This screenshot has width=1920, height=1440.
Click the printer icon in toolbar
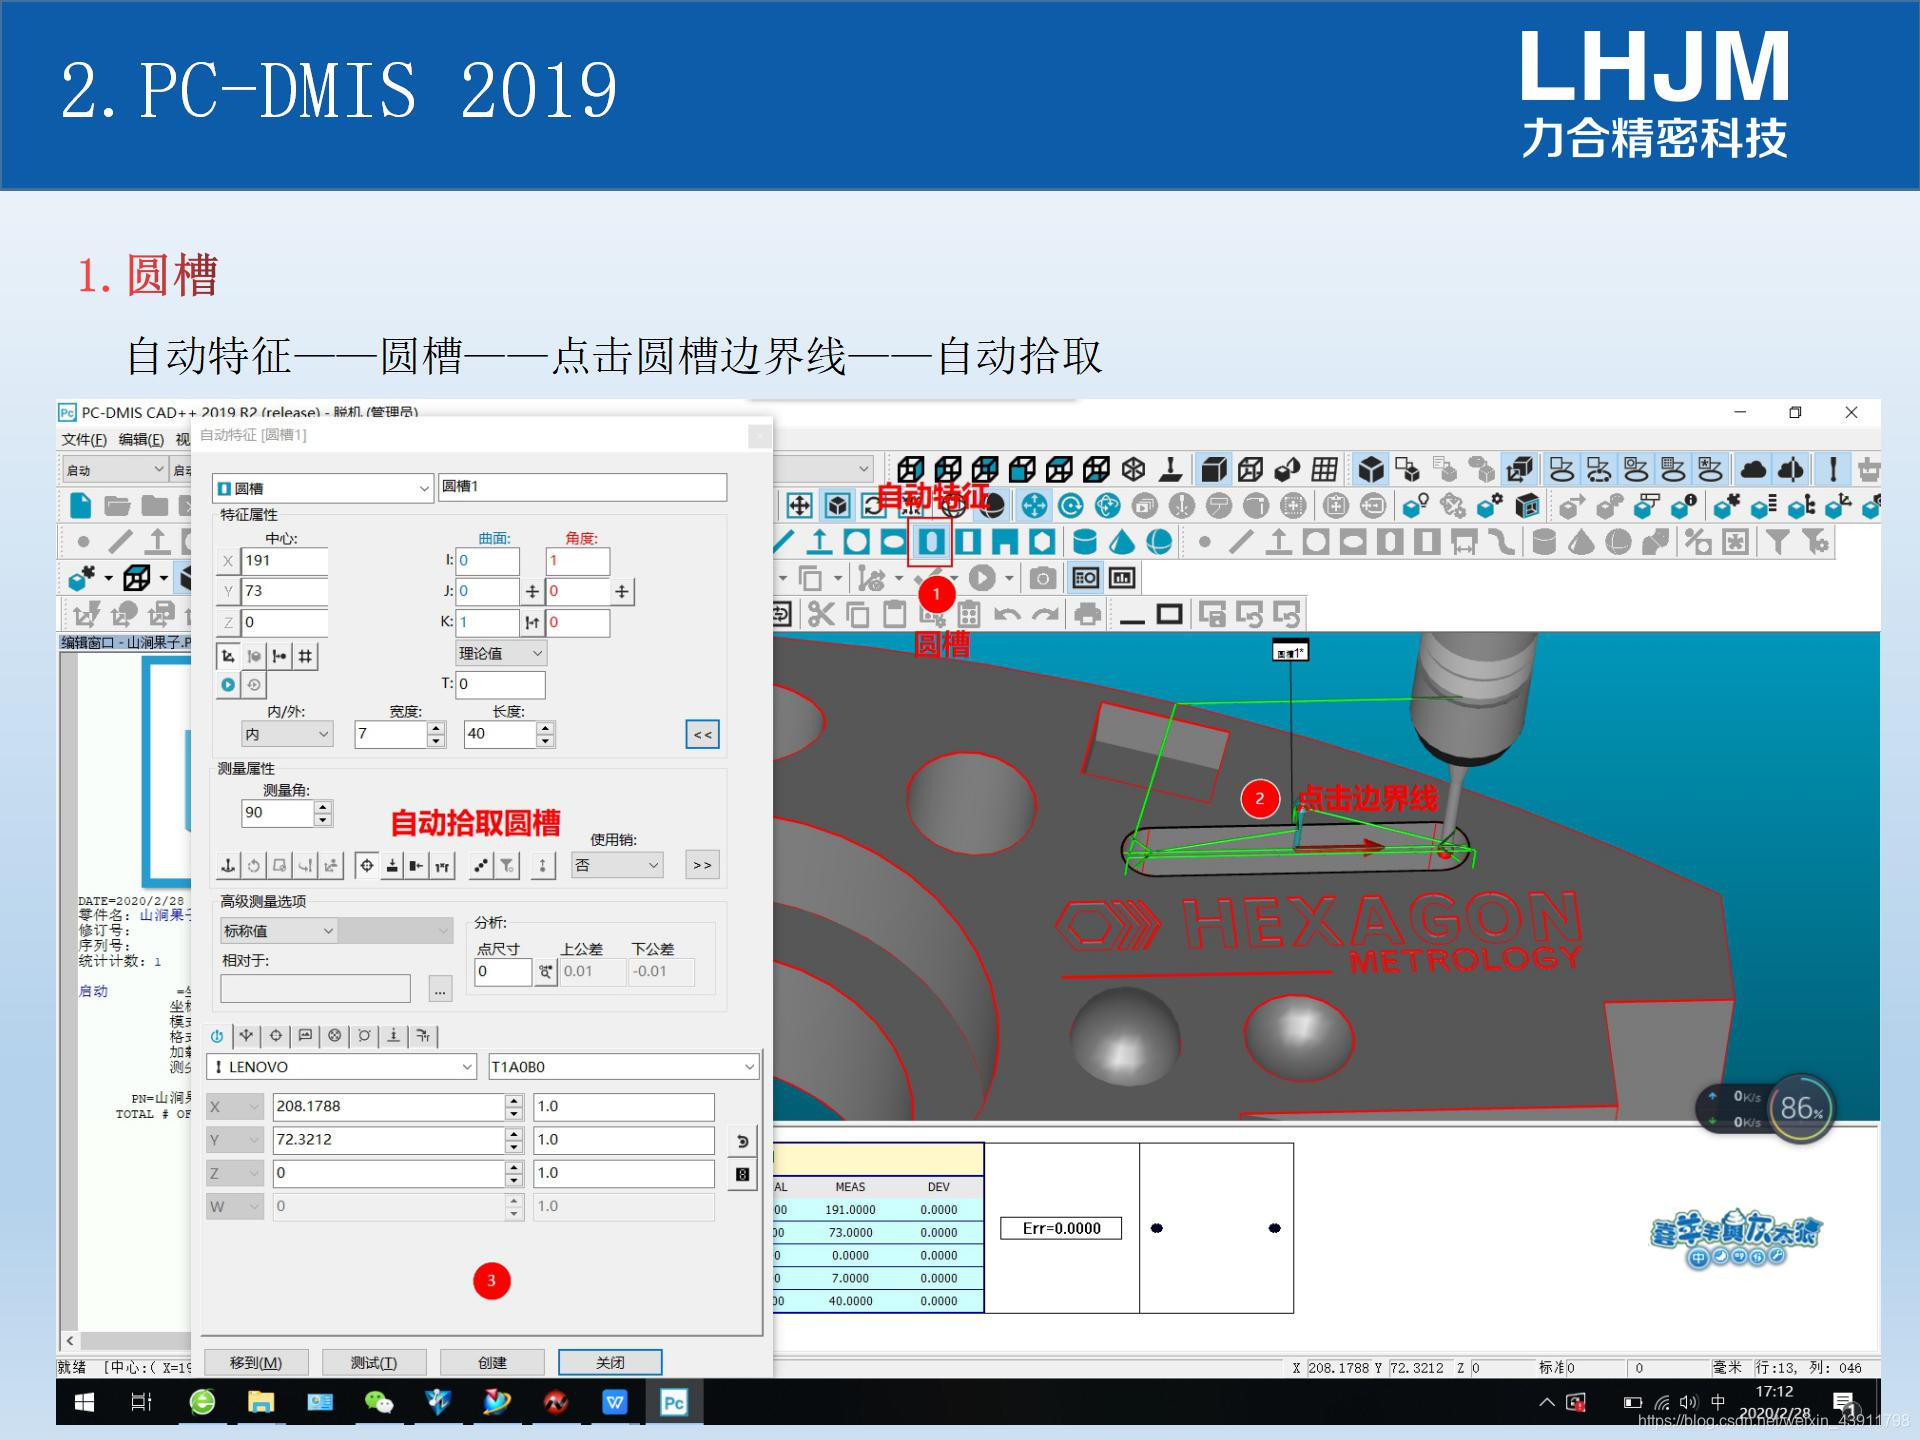(x=1087, y=614)
